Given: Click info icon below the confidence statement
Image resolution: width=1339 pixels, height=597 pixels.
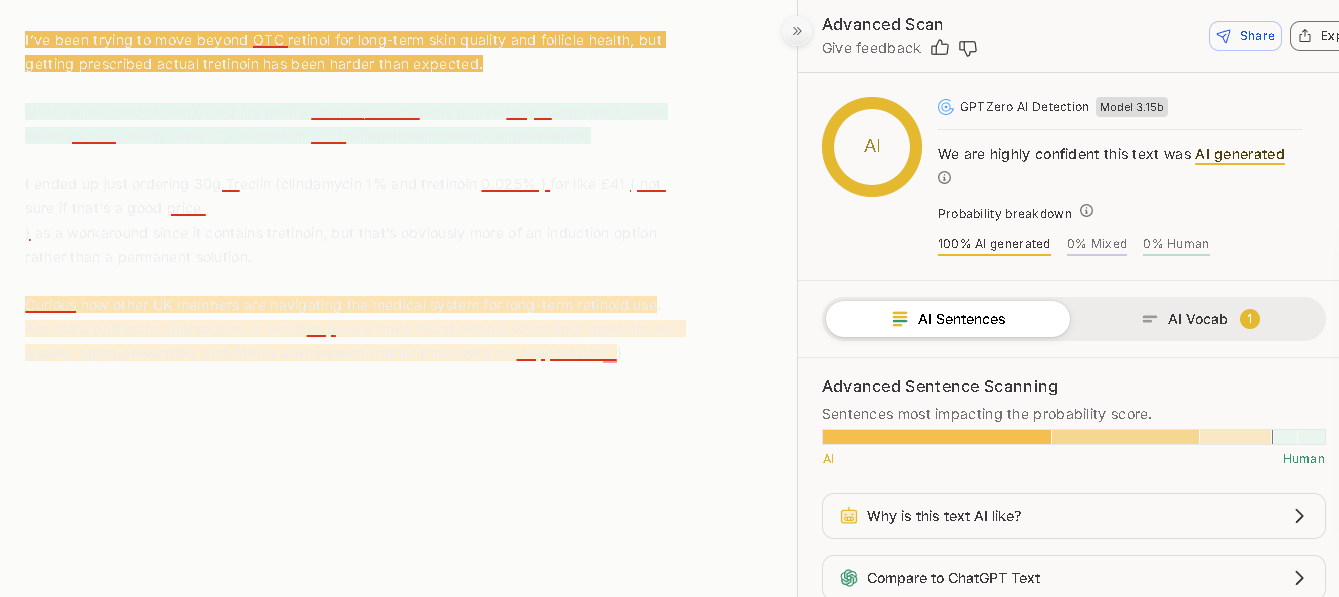Looking at the screenshot, I should [944, 178].
